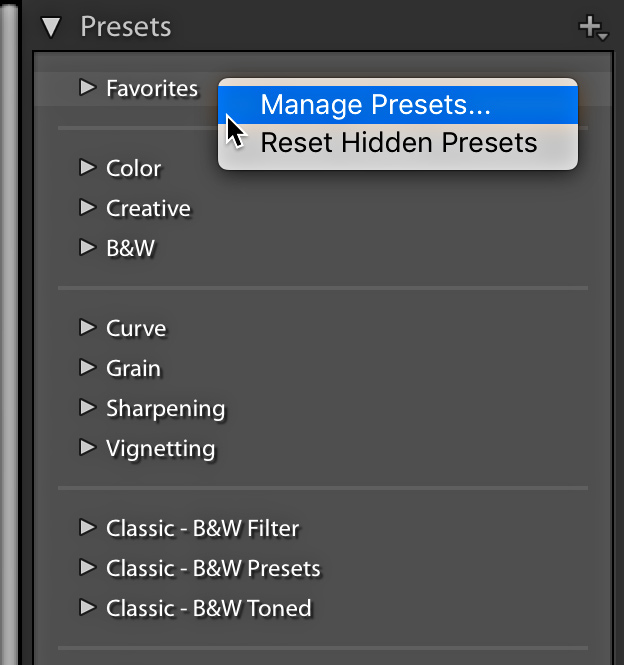The width and height of the screenshot is (624, 665).
Task: Click the Creative group name
Action: [148, 208]
